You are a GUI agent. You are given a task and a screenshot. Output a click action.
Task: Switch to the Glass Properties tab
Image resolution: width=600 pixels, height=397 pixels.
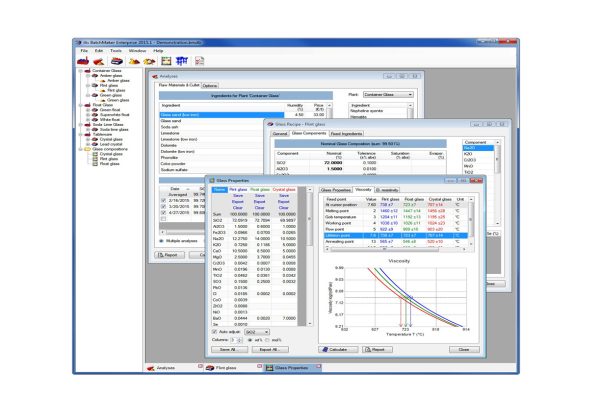click(x=336, y=190)
